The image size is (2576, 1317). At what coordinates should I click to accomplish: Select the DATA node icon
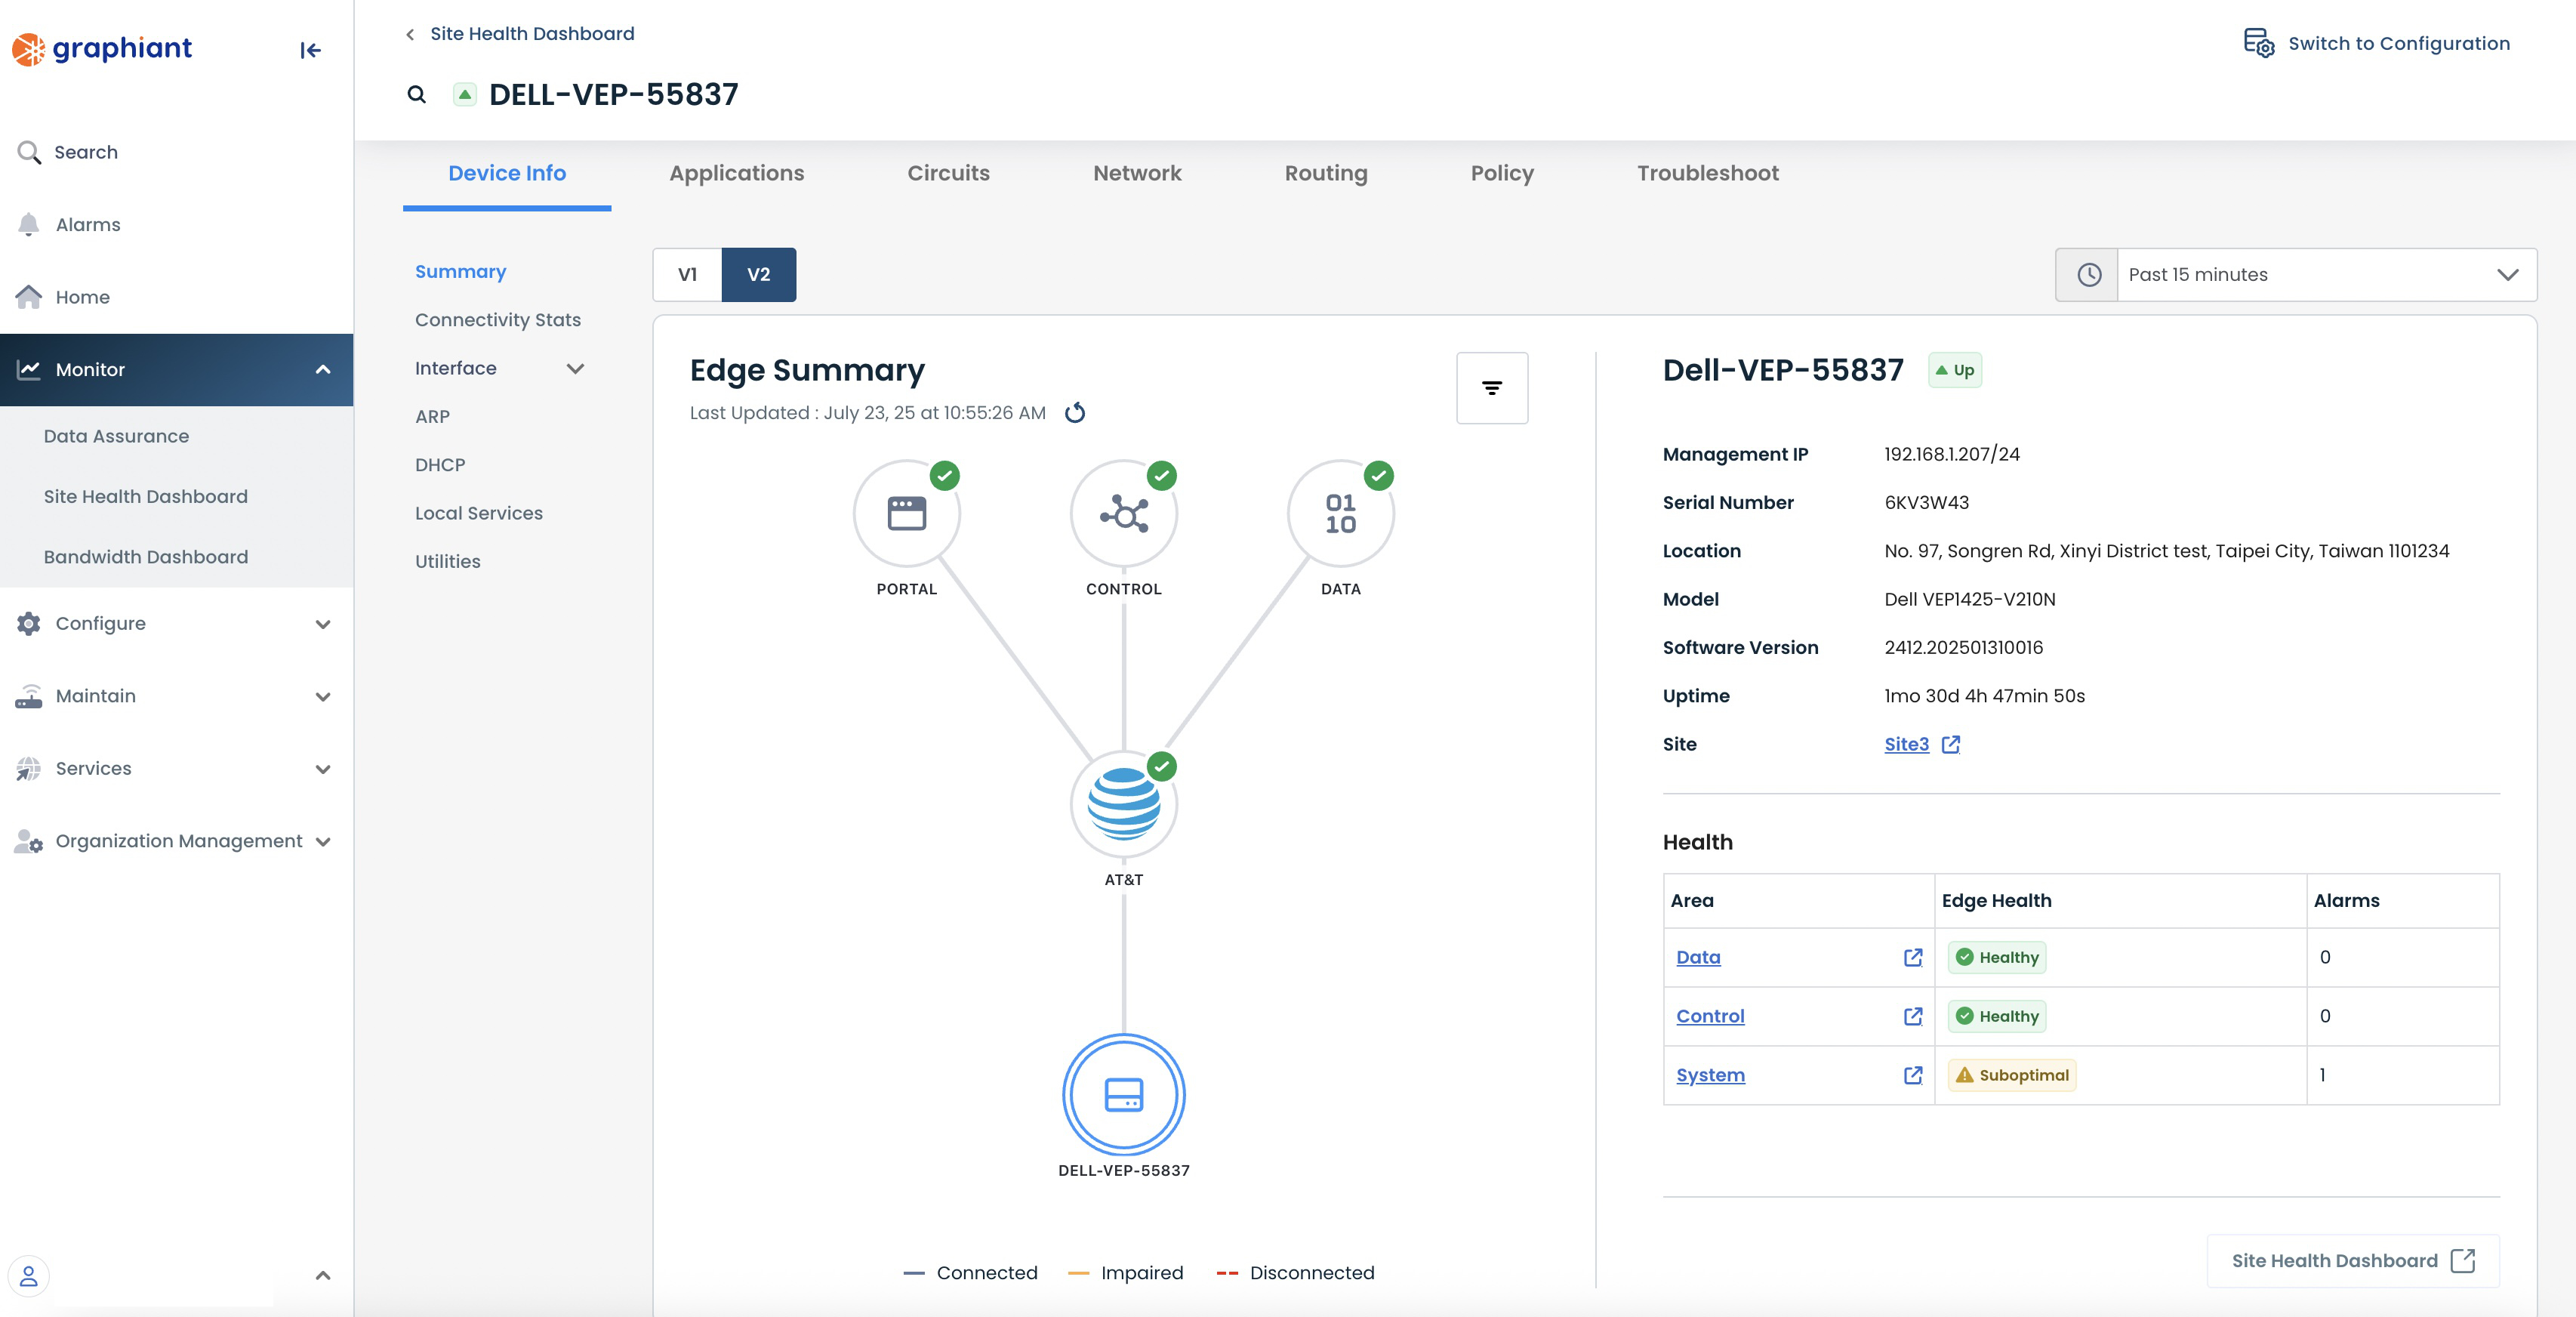[x=1341, y=514]
